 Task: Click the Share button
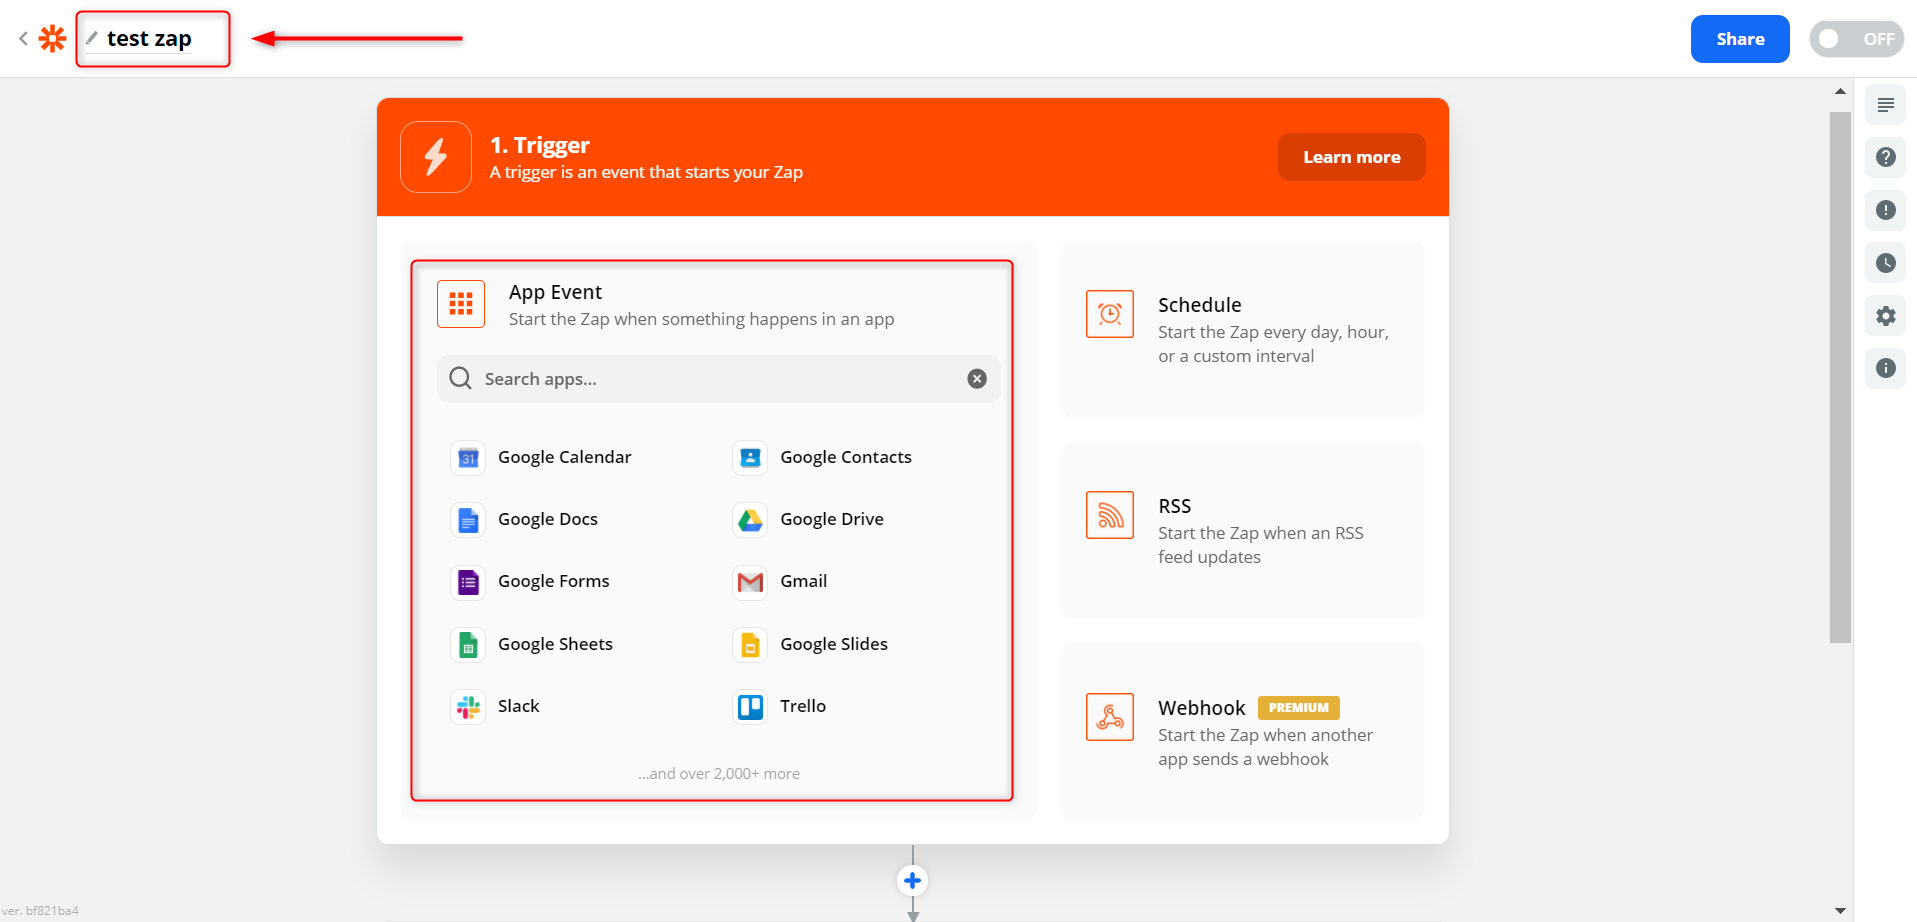1739,39
